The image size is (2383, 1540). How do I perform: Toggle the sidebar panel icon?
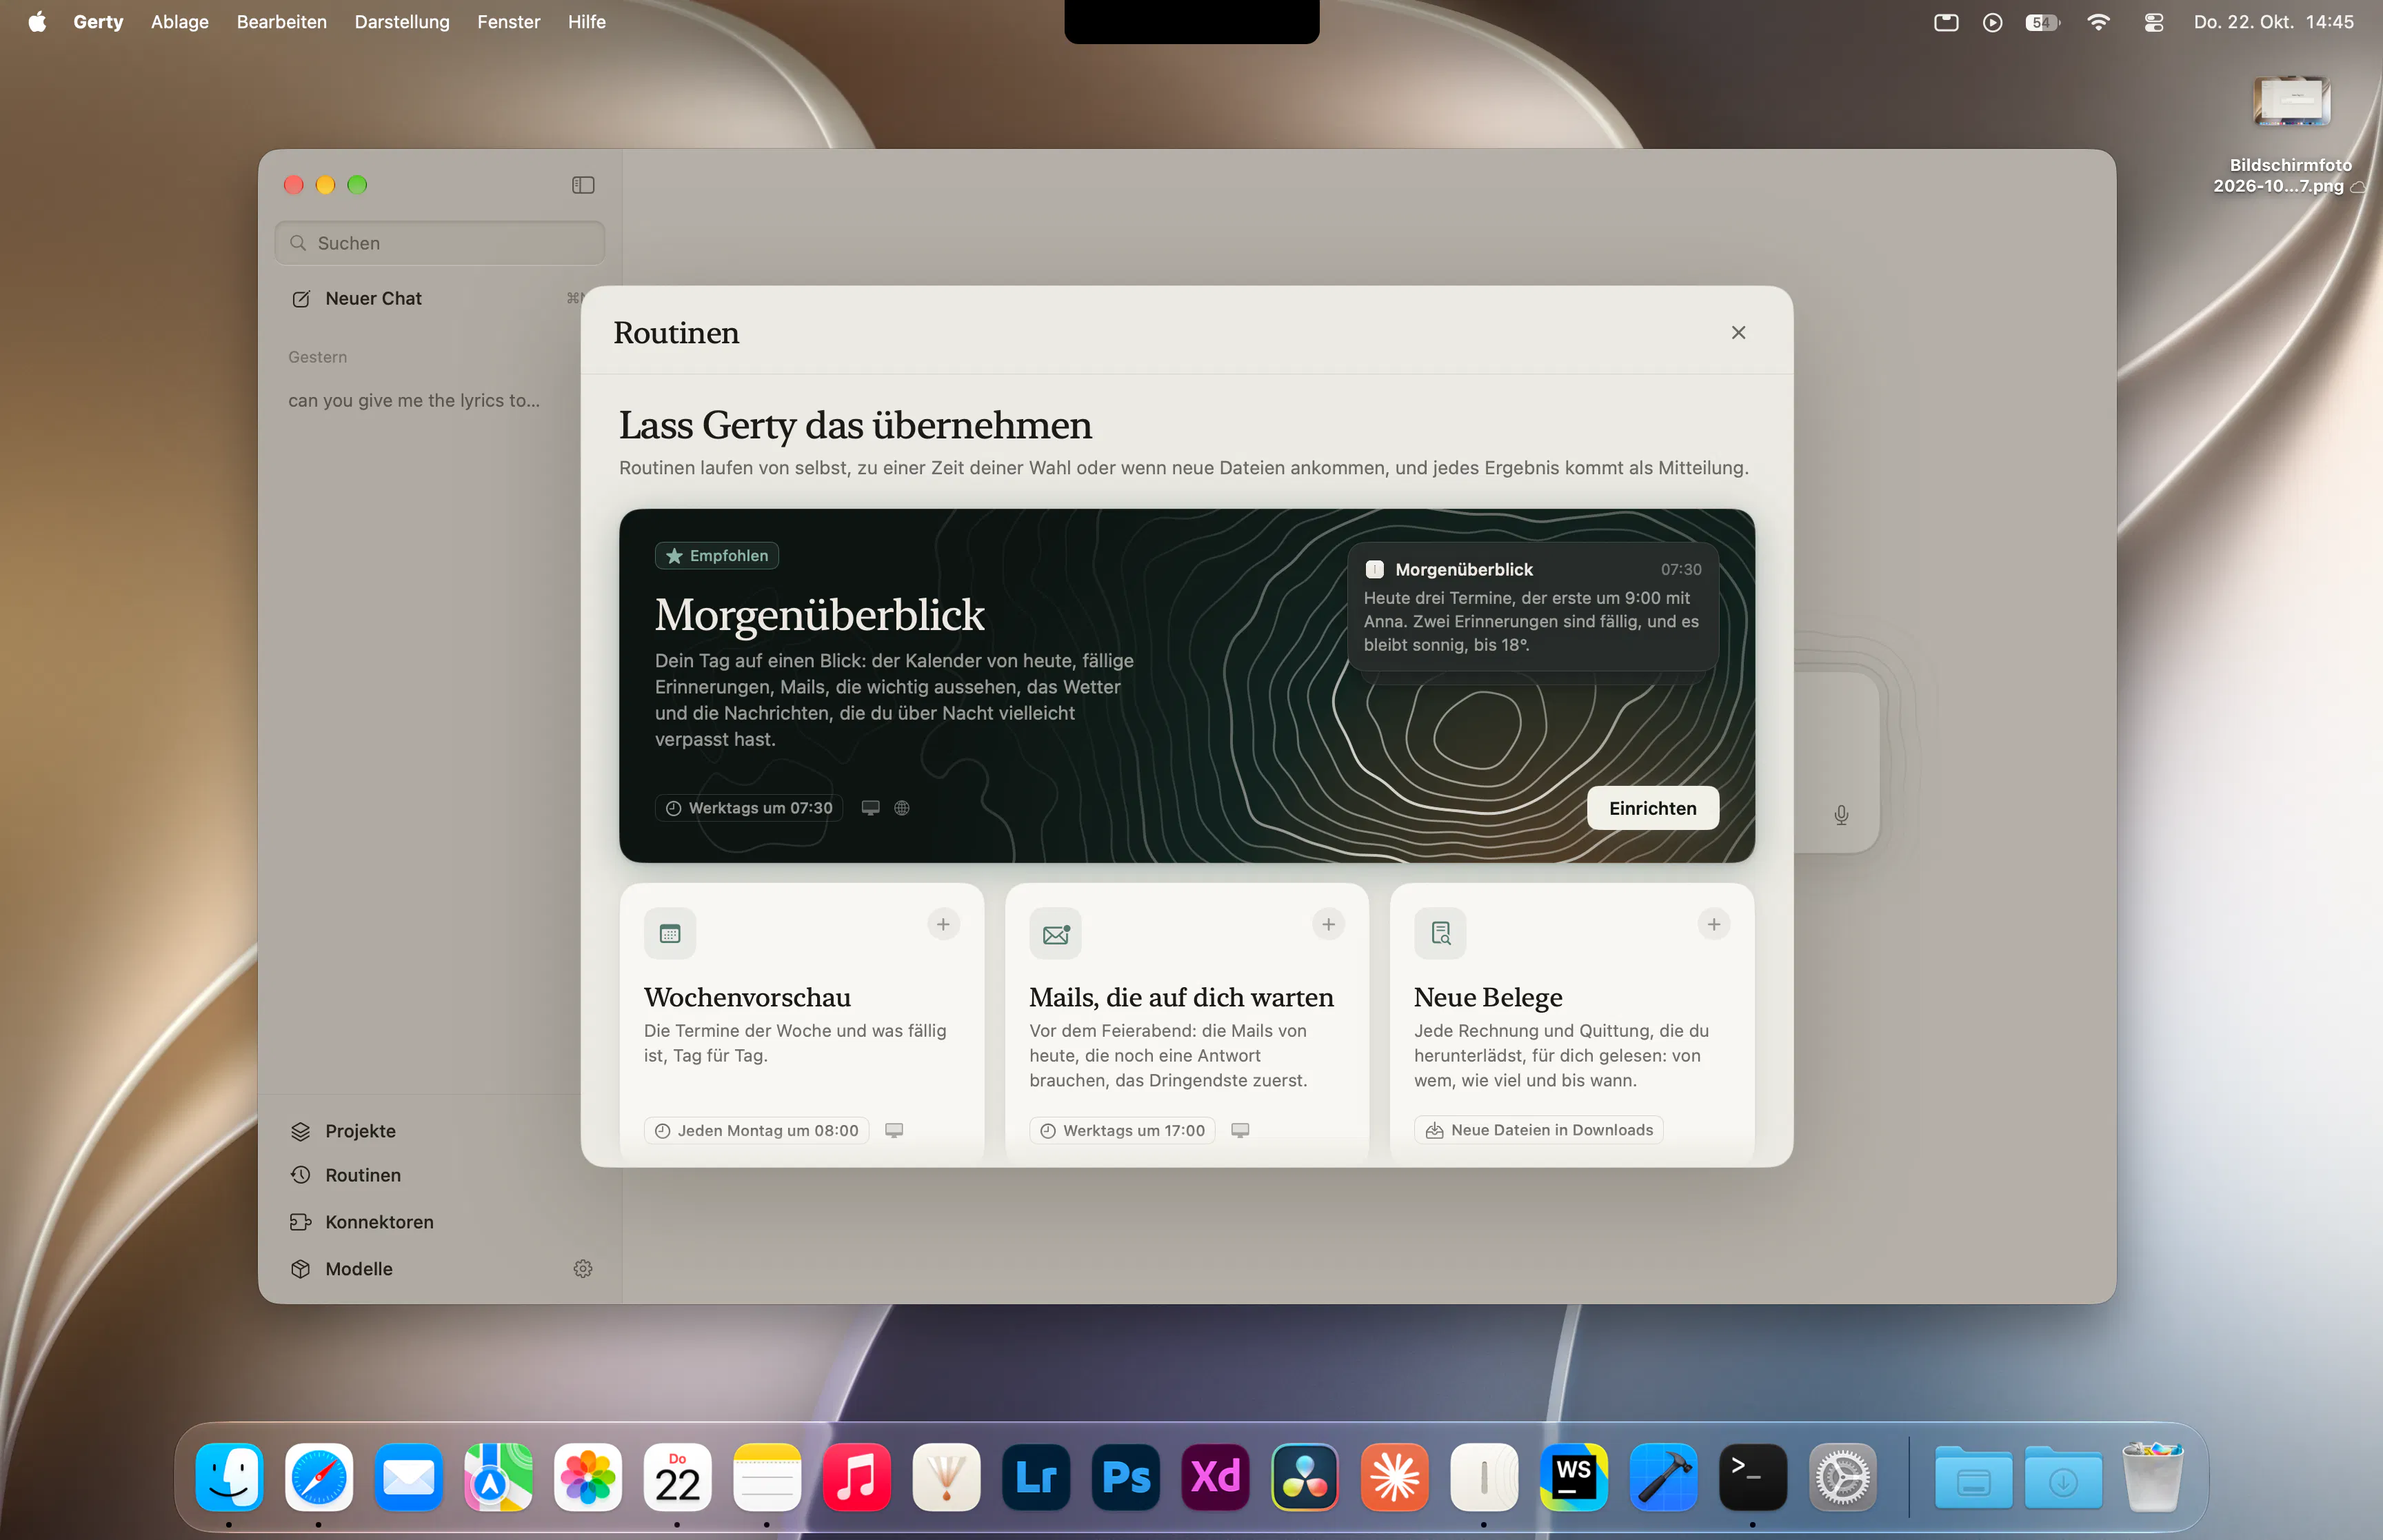pyautogui.click(x=583, y=185)
